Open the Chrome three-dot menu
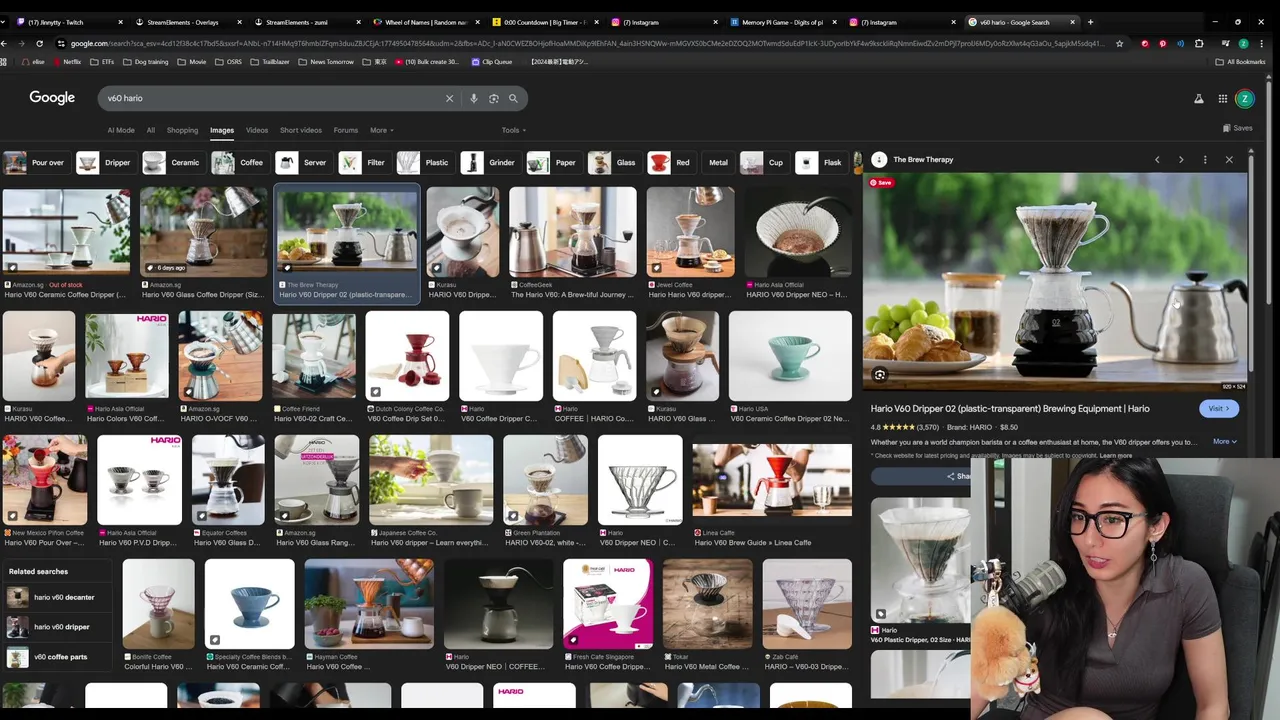 [1262, 43]
